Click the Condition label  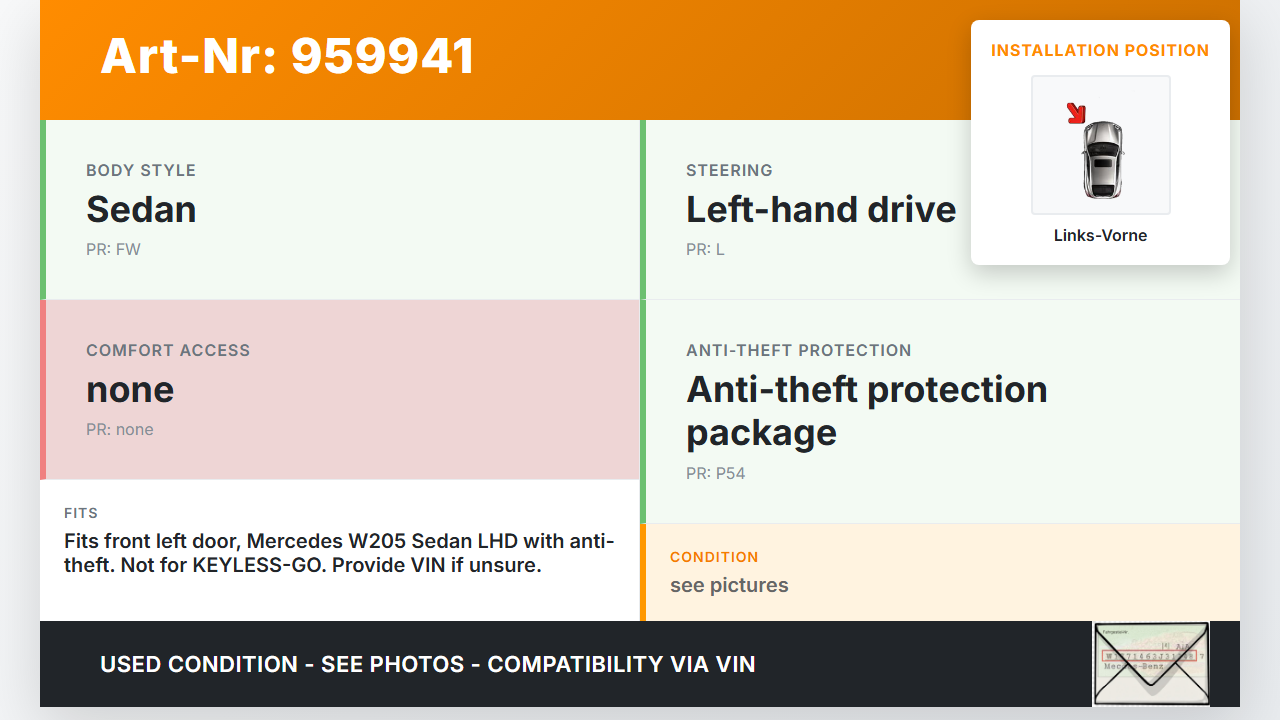(714, 557)
